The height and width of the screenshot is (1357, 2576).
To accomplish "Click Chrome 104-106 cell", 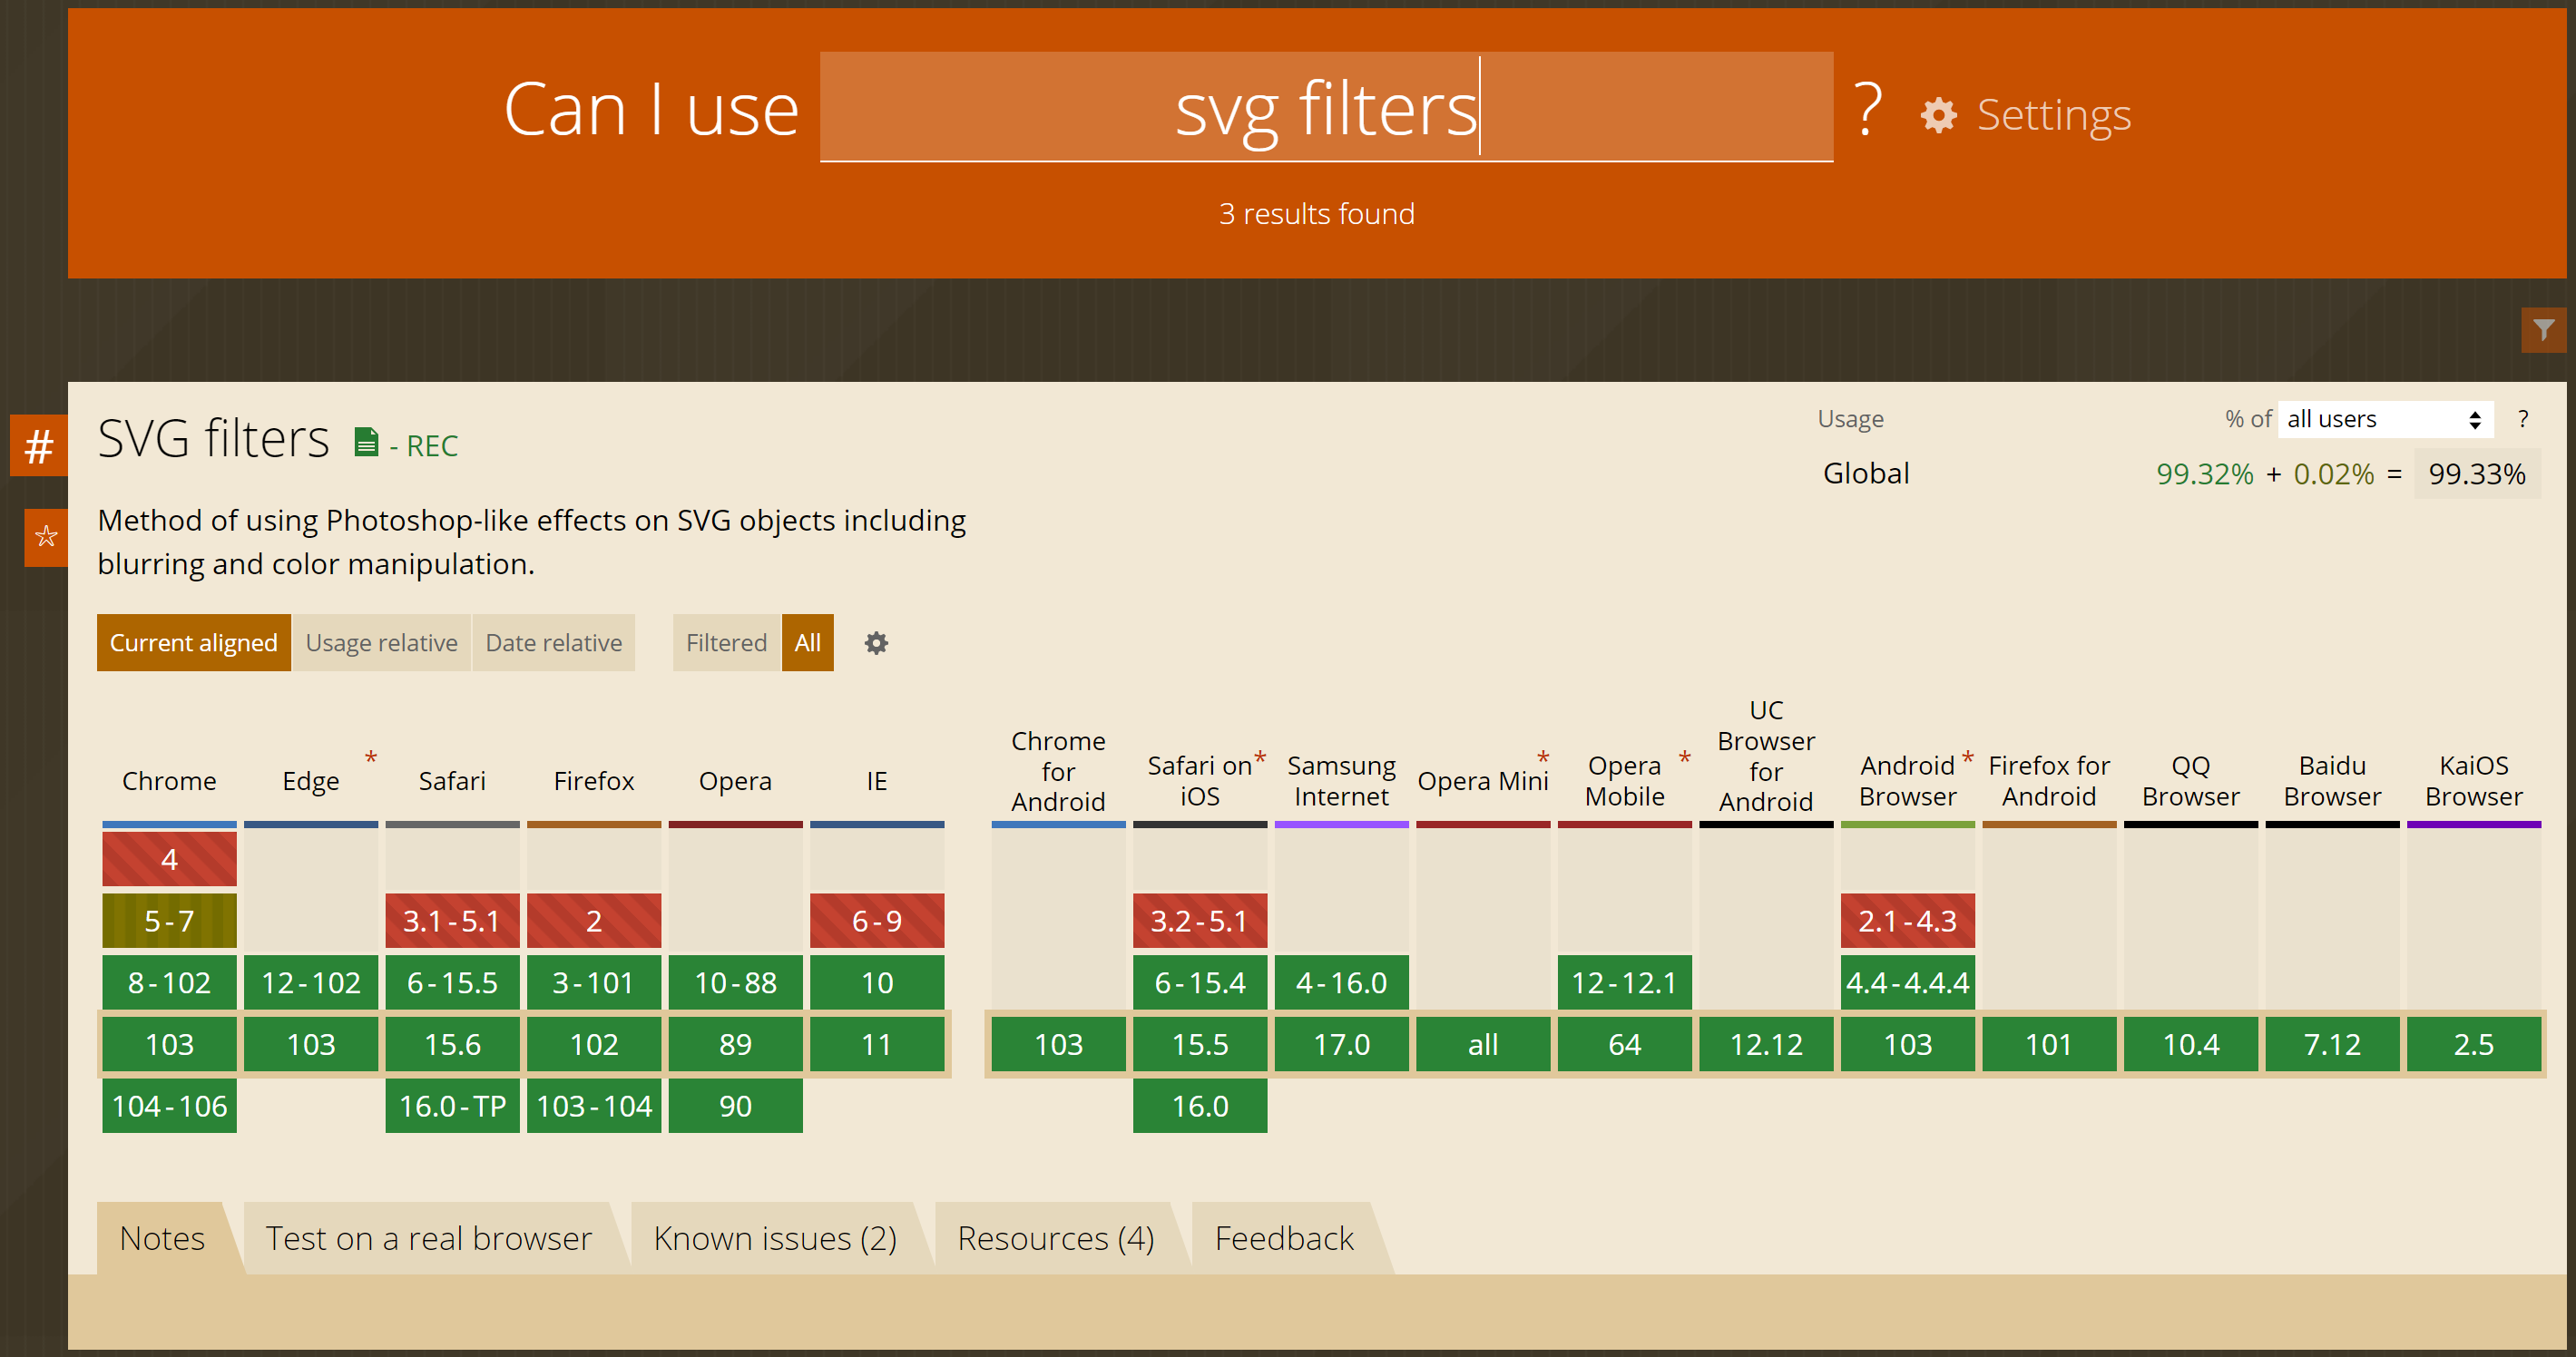I will point(169,1106).
